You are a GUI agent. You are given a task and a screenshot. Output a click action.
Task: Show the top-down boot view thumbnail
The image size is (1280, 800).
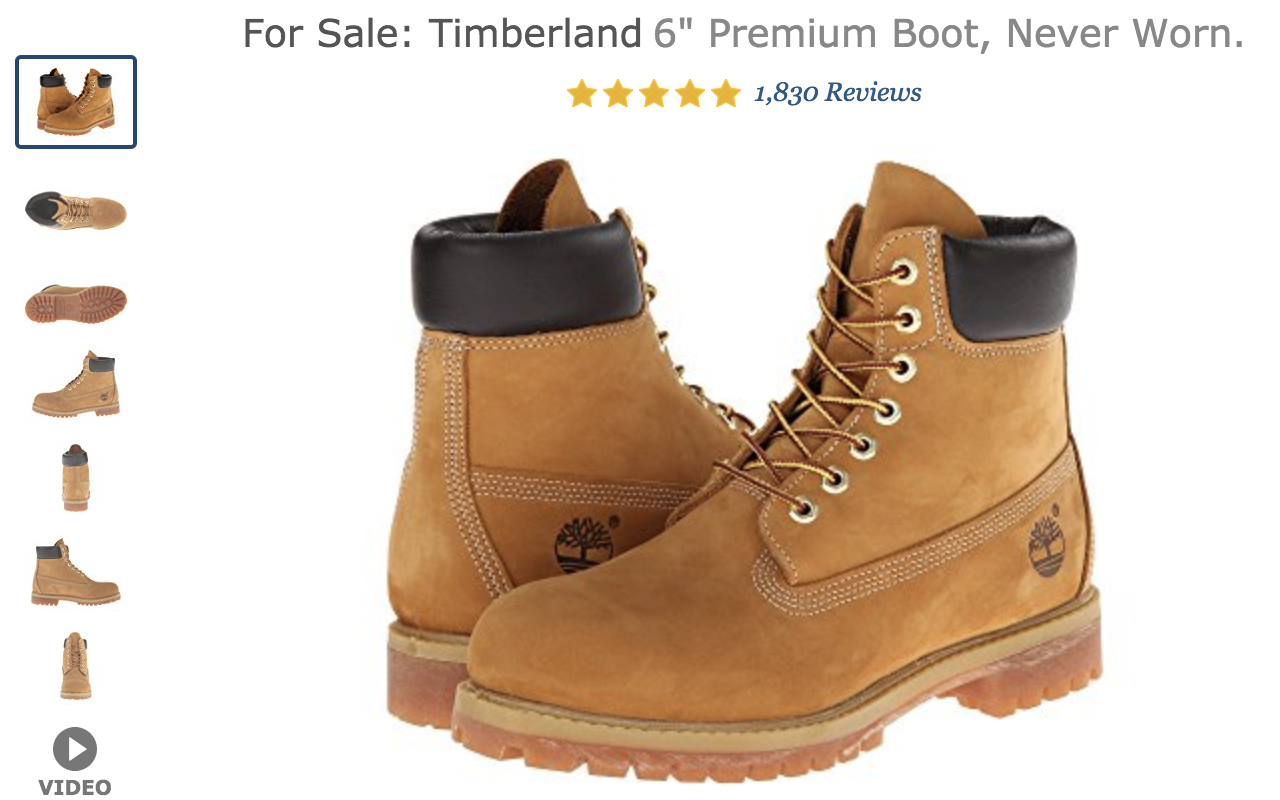point(76,210)
